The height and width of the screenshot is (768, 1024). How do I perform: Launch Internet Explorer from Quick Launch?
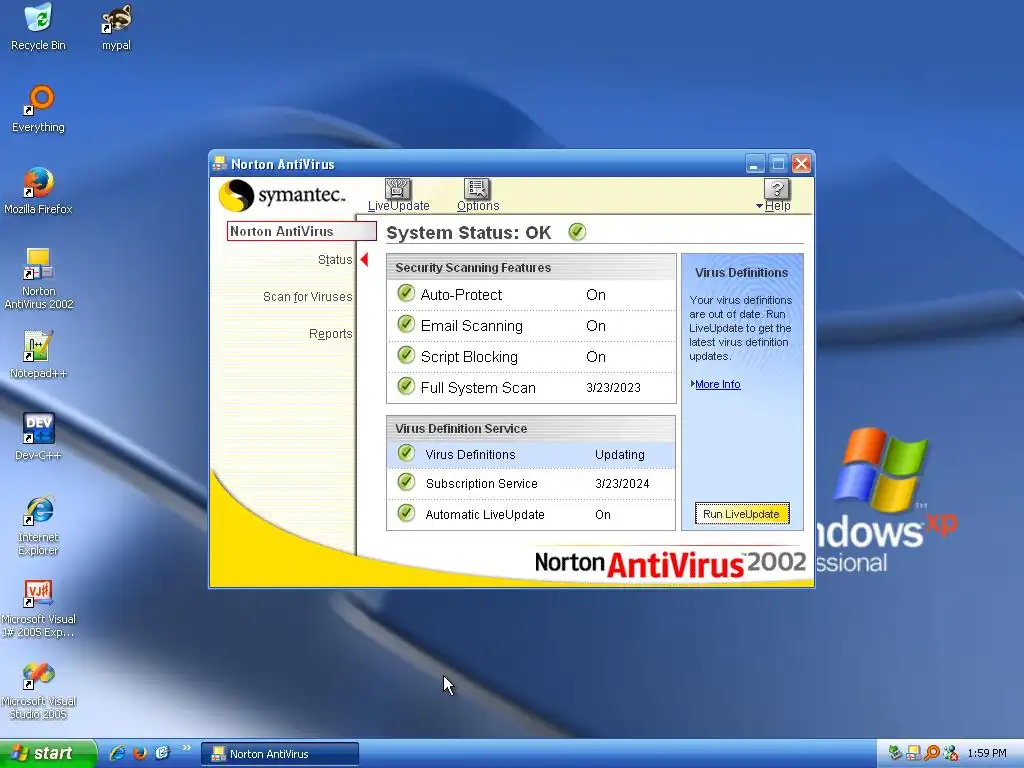point(118,753)
